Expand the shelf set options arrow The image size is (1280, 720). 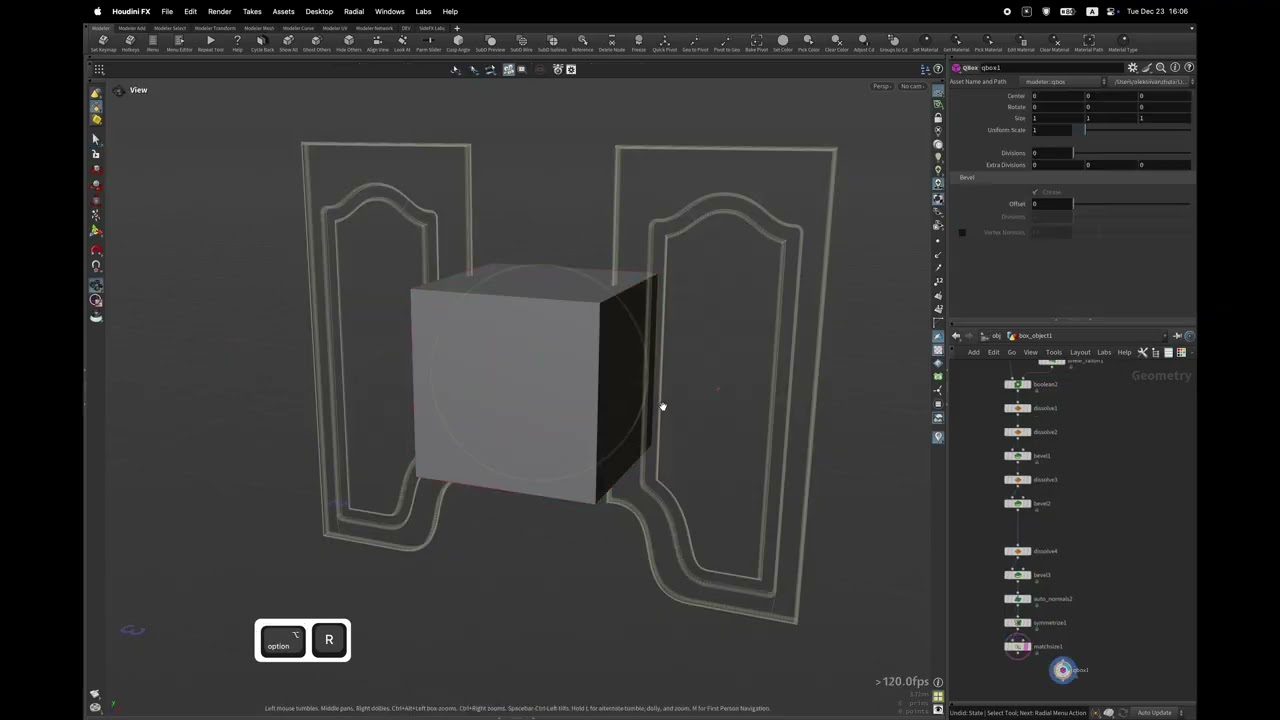pos(1191,28)
